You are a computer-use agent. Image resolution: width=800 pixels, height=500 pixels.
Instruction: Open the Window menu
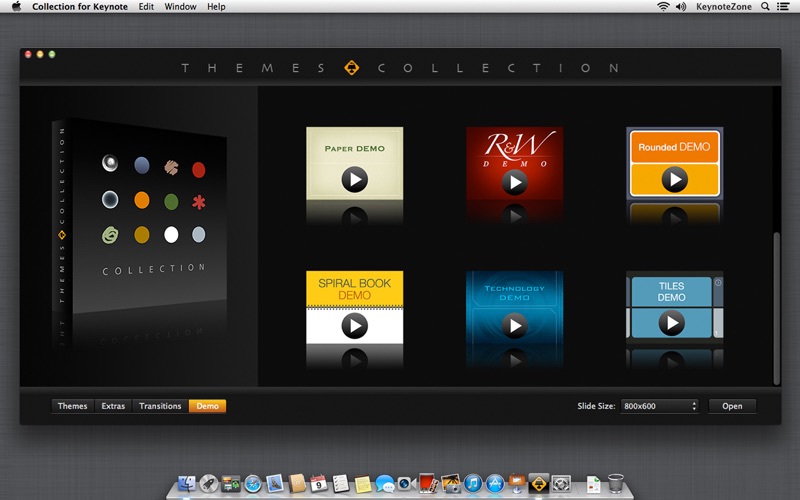180,7
